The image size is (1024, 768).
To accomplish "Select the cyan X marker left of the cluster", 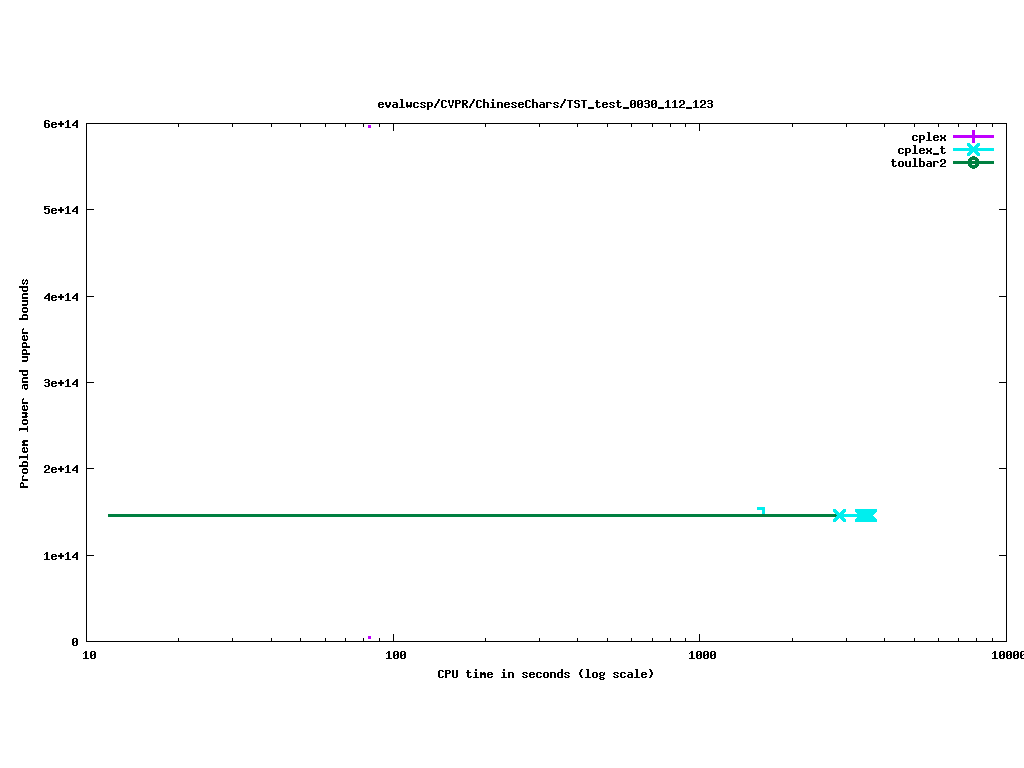I will 840,515.
